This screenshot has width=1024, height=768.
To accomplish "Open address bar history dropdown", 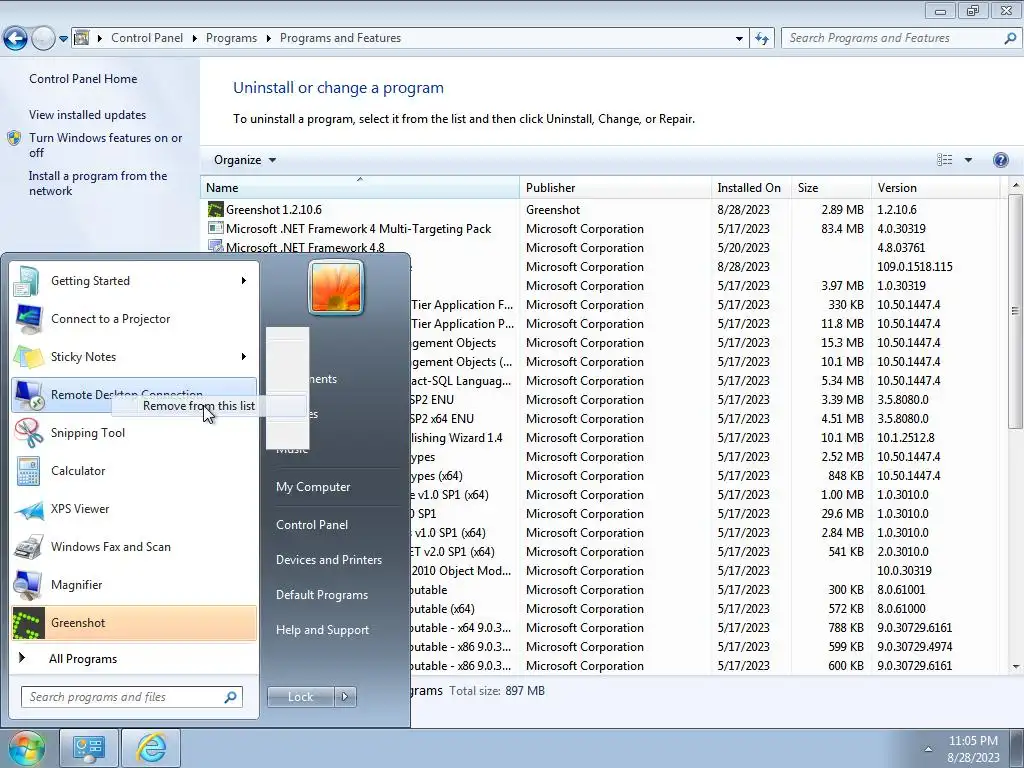I will point(739,38).
